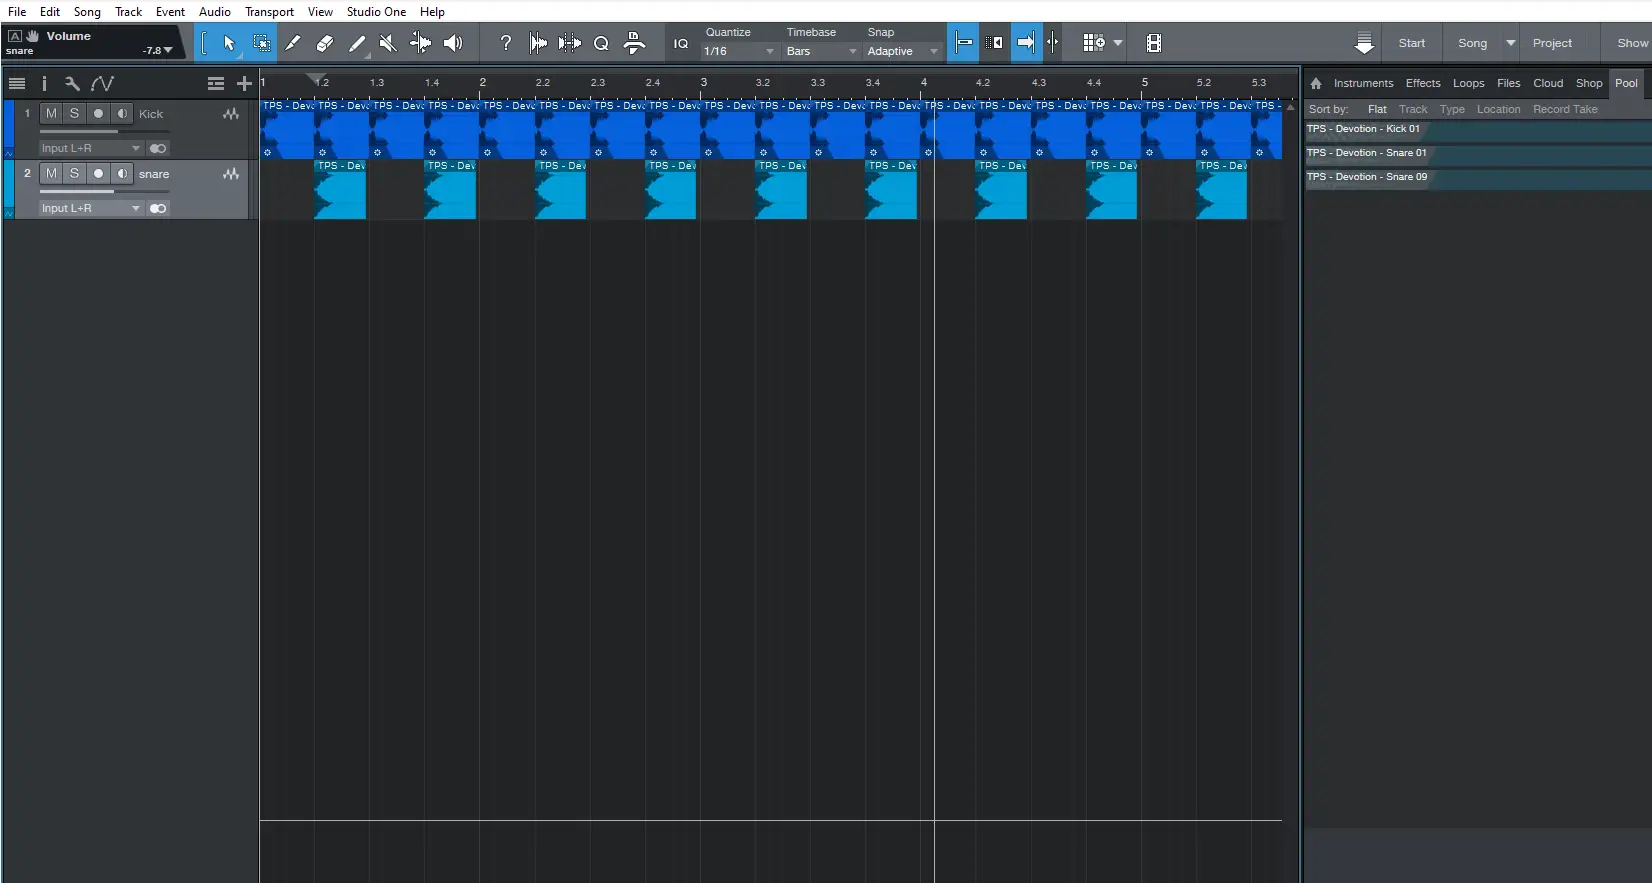Open the Snap Adaptive dropdown

click(902, 51)
